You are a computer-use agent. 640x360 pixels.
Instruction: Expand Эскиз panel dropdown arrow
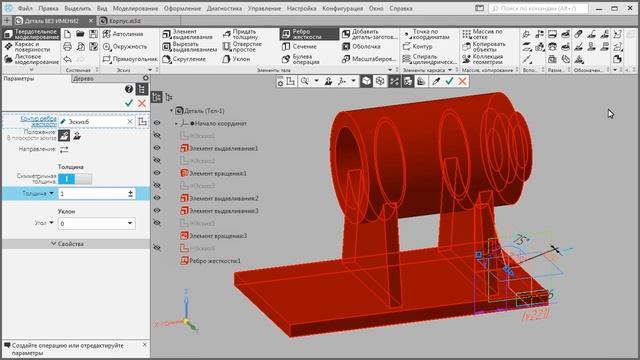pos(150,70)
